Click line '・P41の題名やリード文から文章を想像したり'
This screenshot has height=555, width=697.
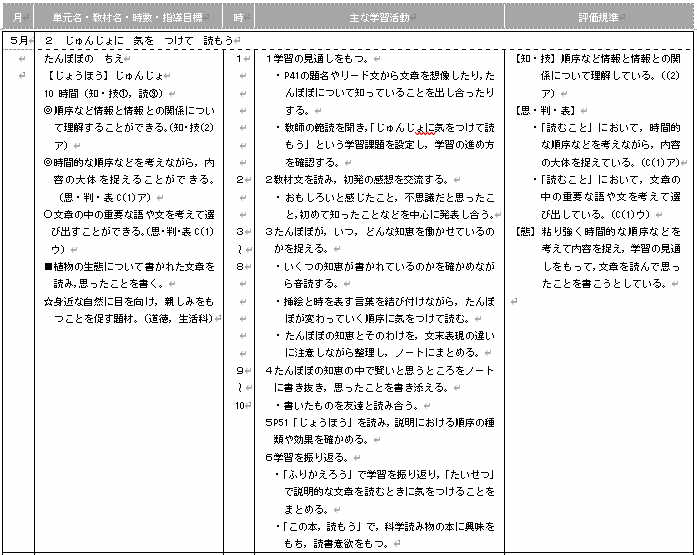pyautogui.click(x=385, y=76)
